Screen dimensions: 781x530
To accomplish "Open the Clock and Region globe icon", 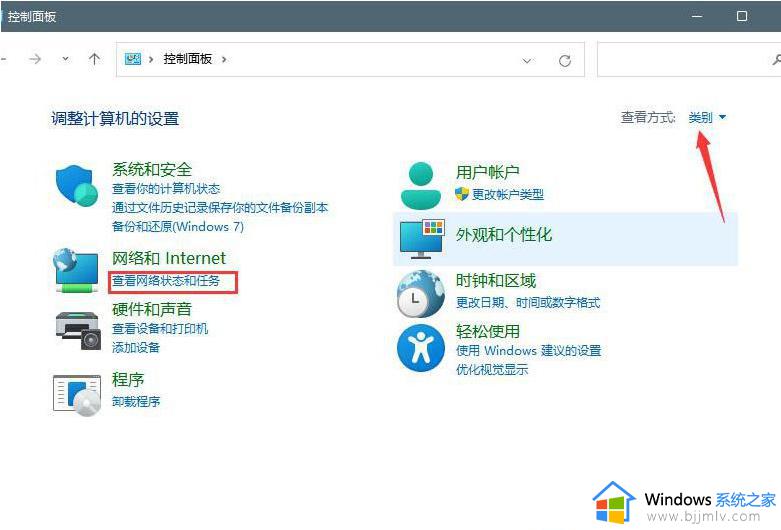I will pyautogui.click(x=421, y=294).
